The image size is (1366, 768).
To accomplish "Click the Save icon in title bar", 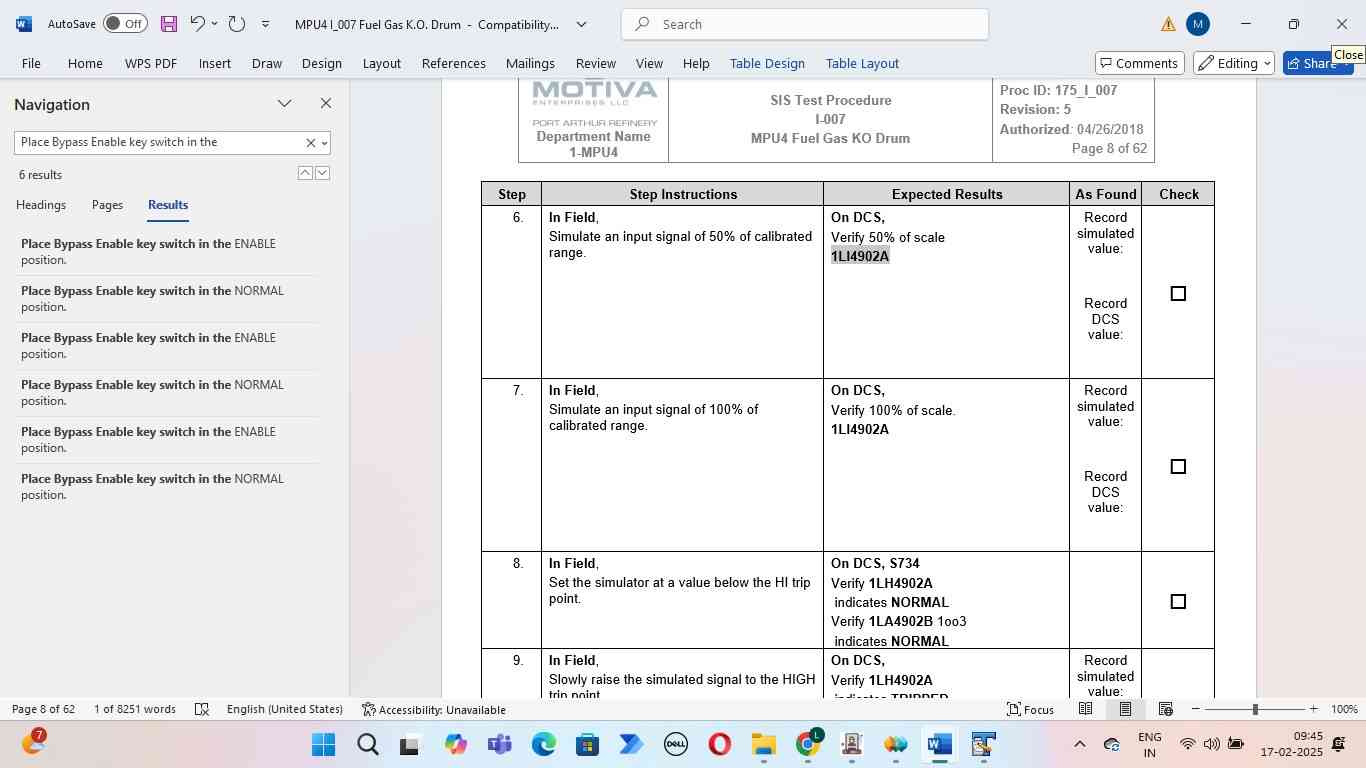I will pyautogui.click(x=168, y=23).
